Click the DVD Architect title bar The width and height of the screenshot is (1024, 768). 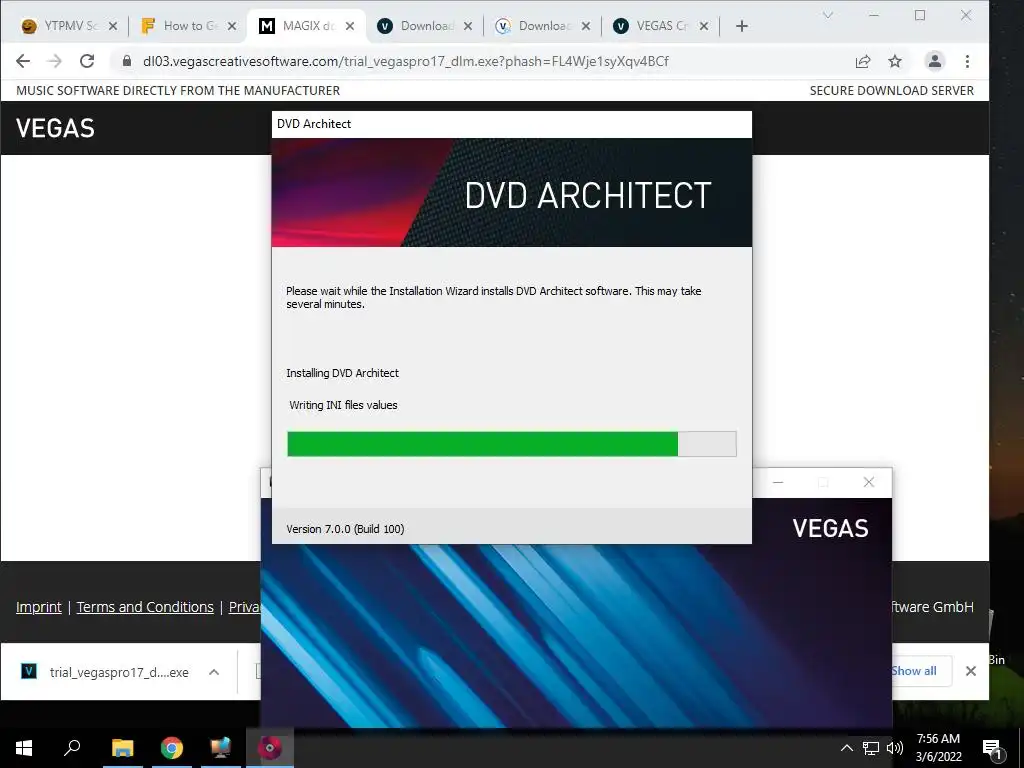[x=511, y=124]
